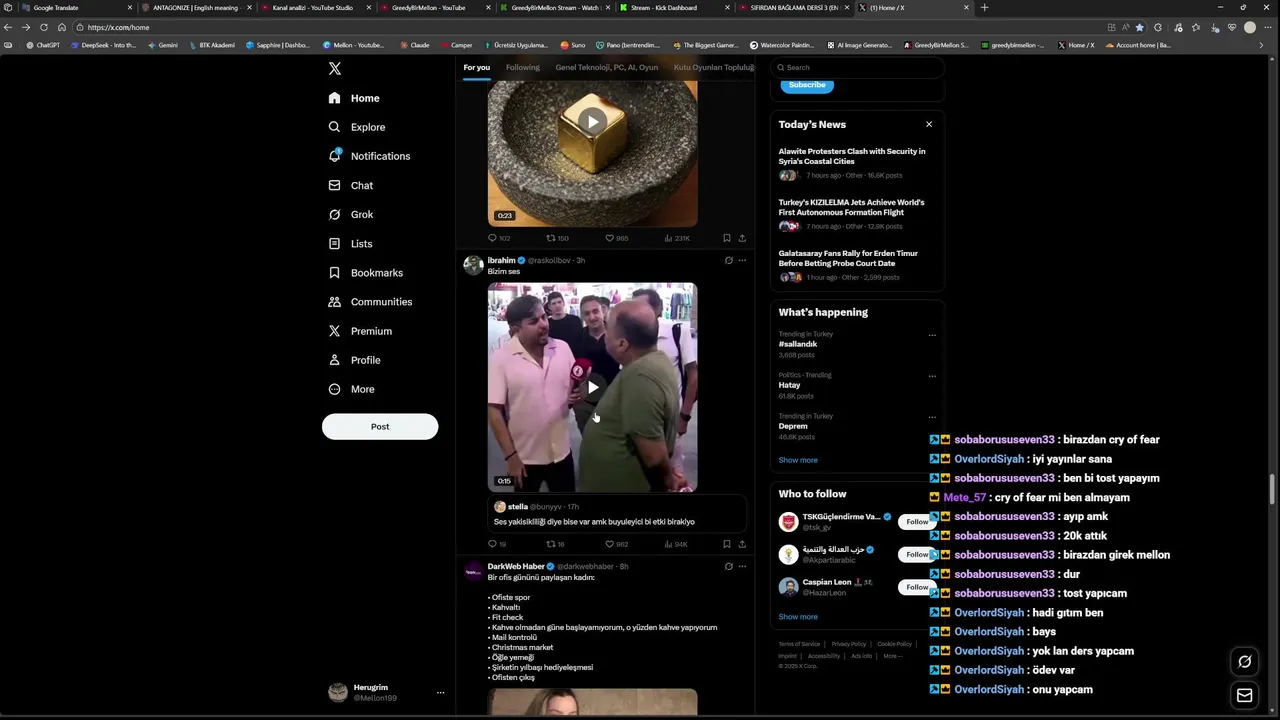Click Grok explain icon on DarkWeb Haber post
1280x720 pixels.
click(x=728, y=566)
